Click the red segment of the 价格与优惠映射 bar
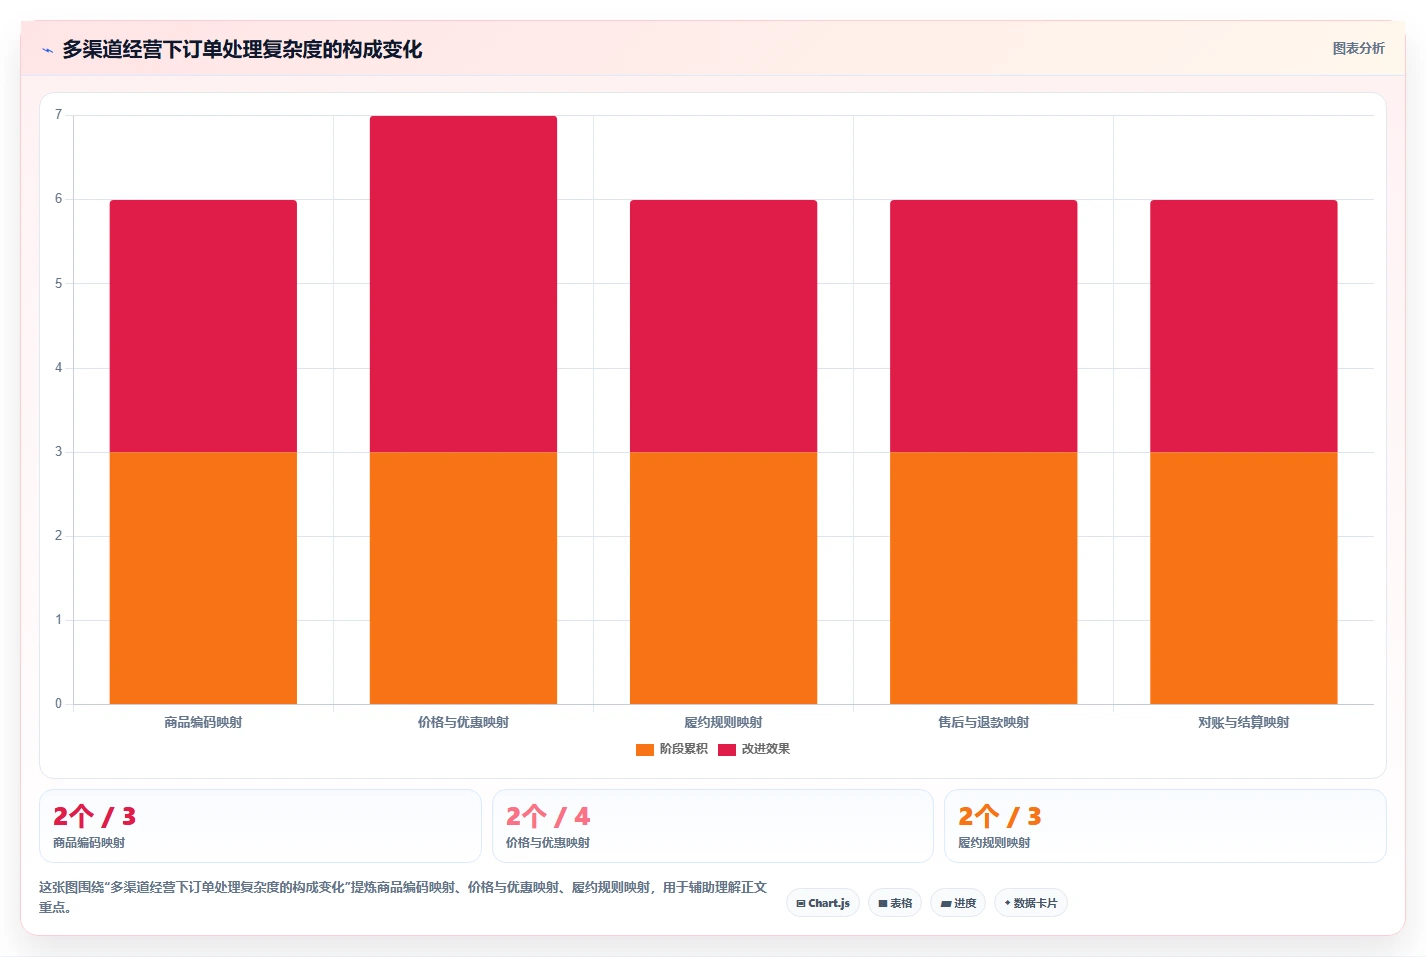Image resolution: width=1426 pixels, height=957 pixels. click(463, 284)
